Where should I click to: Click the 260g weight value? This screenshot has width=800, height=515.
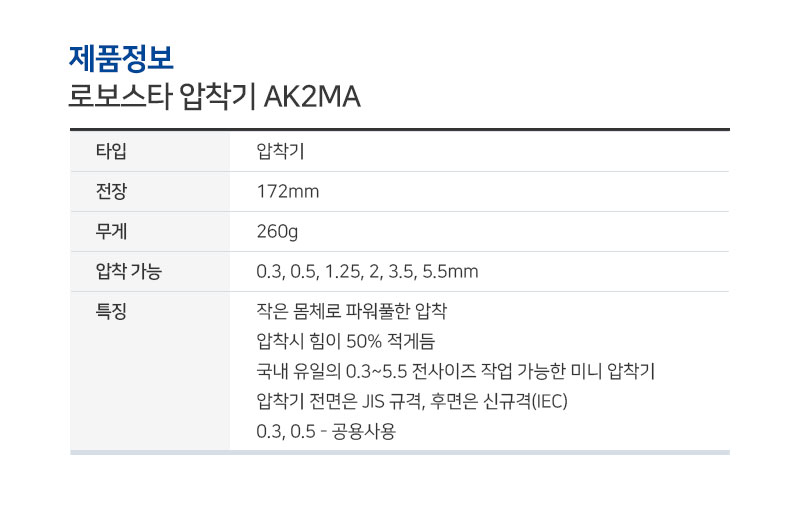[x=277, y=232]
